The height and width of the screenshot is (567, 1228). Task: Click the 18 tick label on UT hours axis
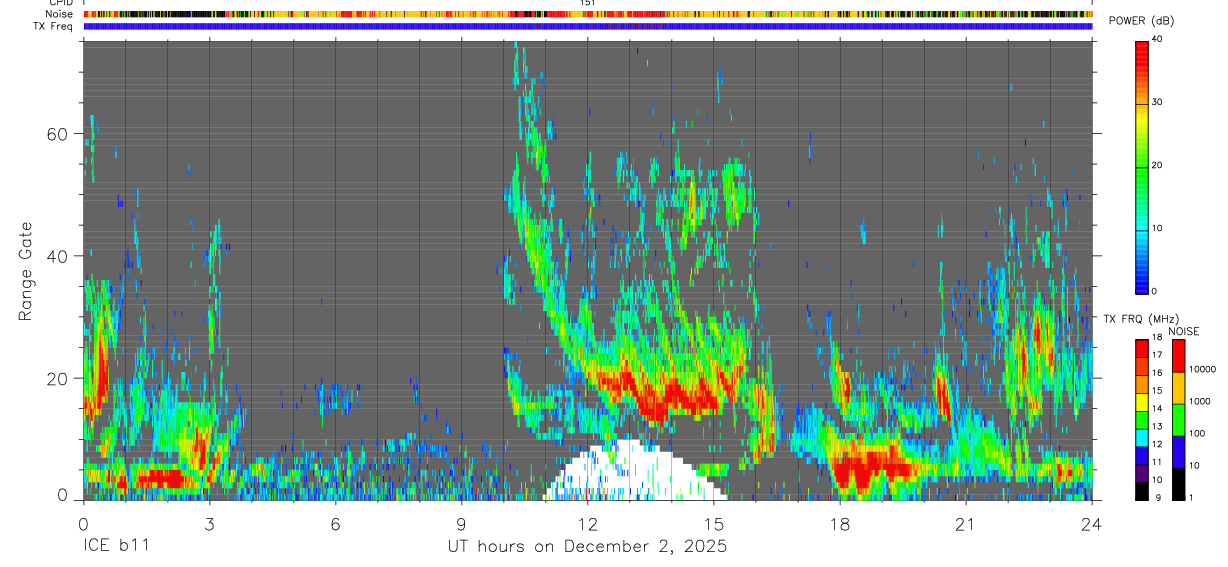point(840,523)
